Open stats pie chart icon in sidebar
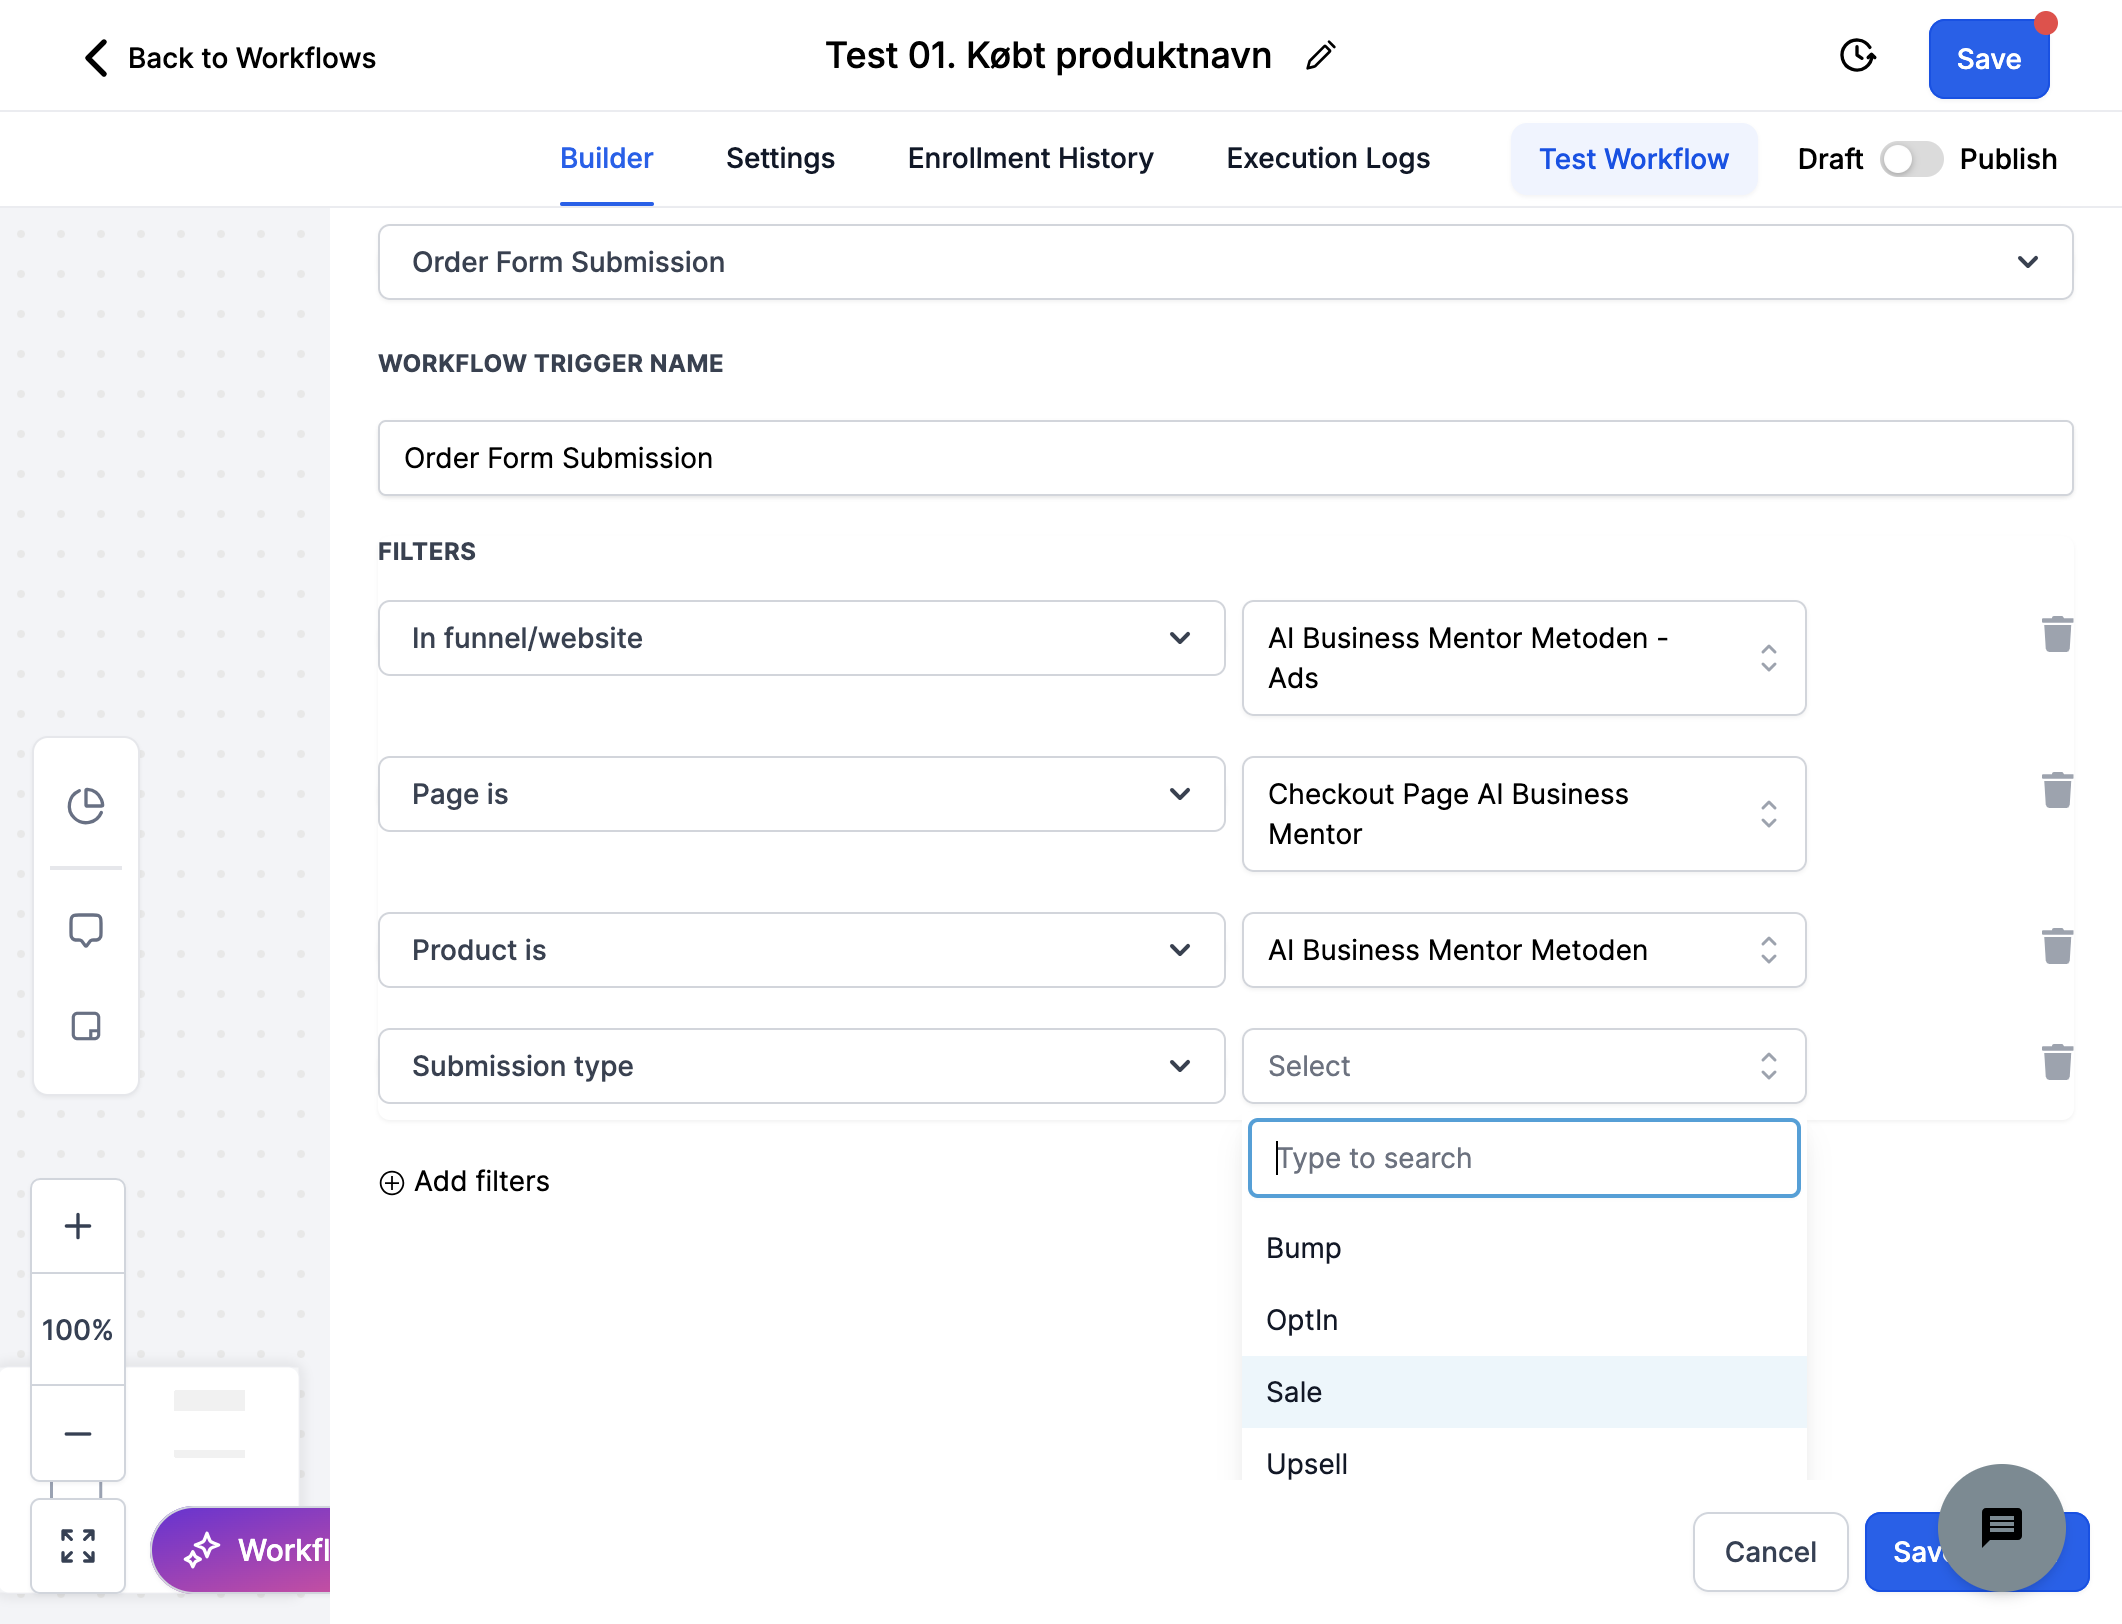This screenshot has height=1624, width=2122. coord(86,806)
